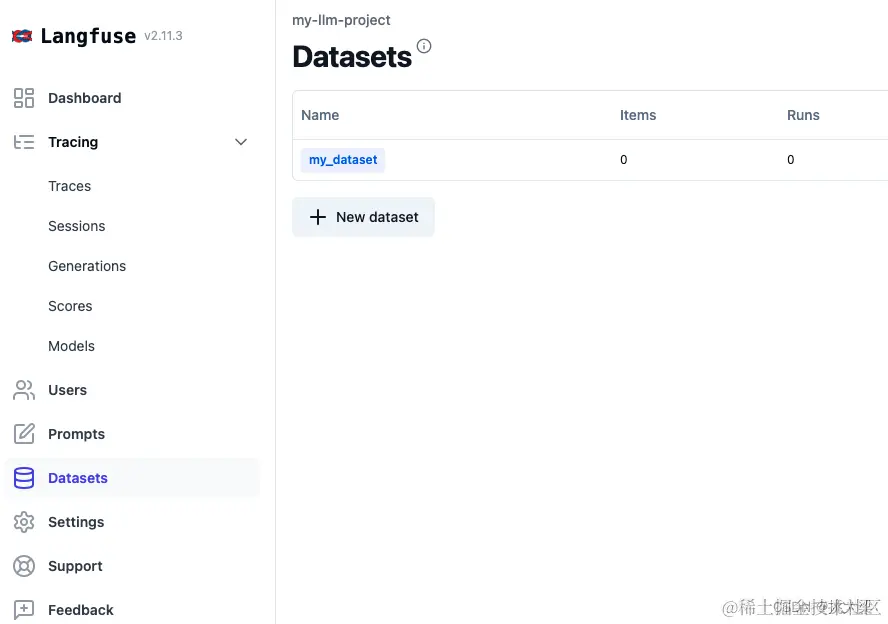This screenshot has height=624, width=888.
Task: Click the Langfuse logo icon
Action: pos(22,36)
